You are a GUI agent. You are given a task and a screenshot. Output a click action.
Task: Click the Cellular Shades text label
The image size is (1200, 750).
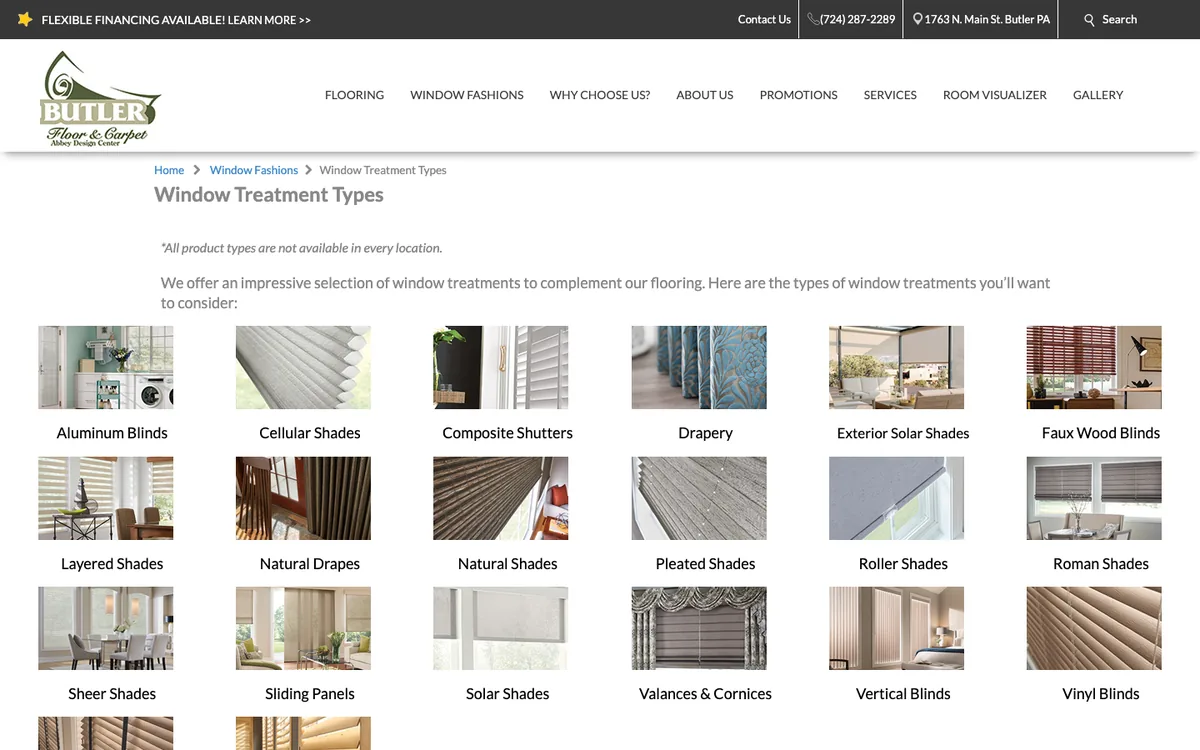pos(310,433)
